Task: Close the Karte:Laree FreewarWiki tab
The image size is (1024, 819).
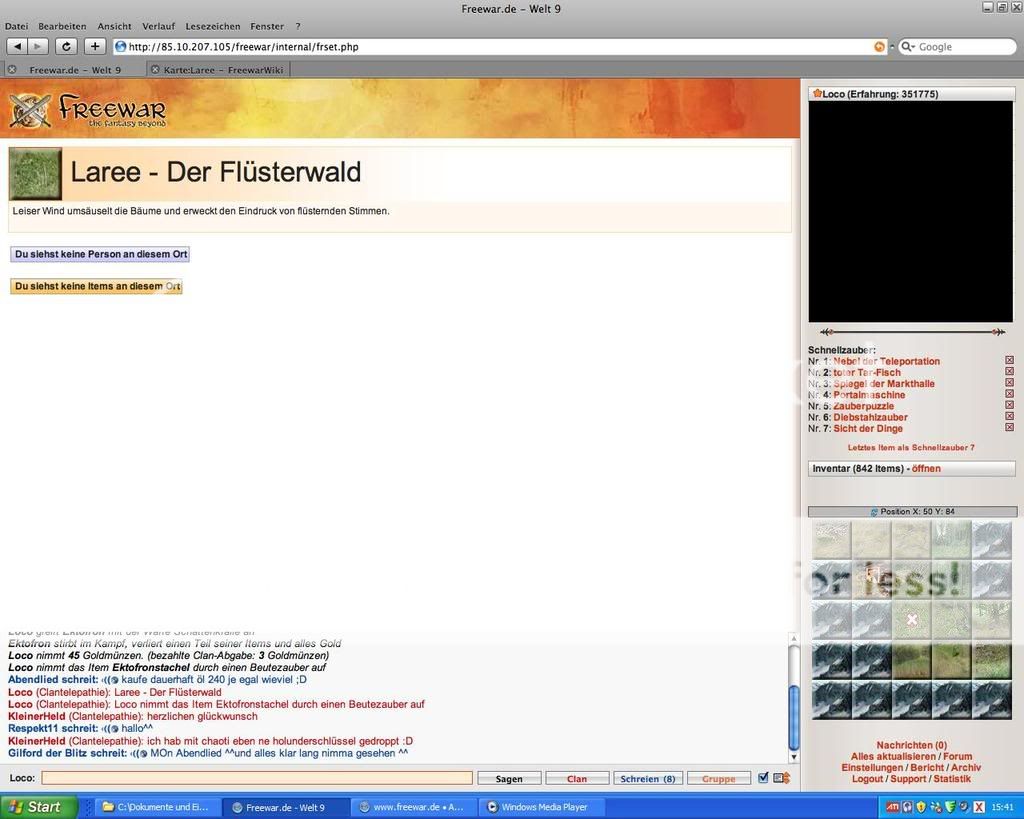Action: 155,69
